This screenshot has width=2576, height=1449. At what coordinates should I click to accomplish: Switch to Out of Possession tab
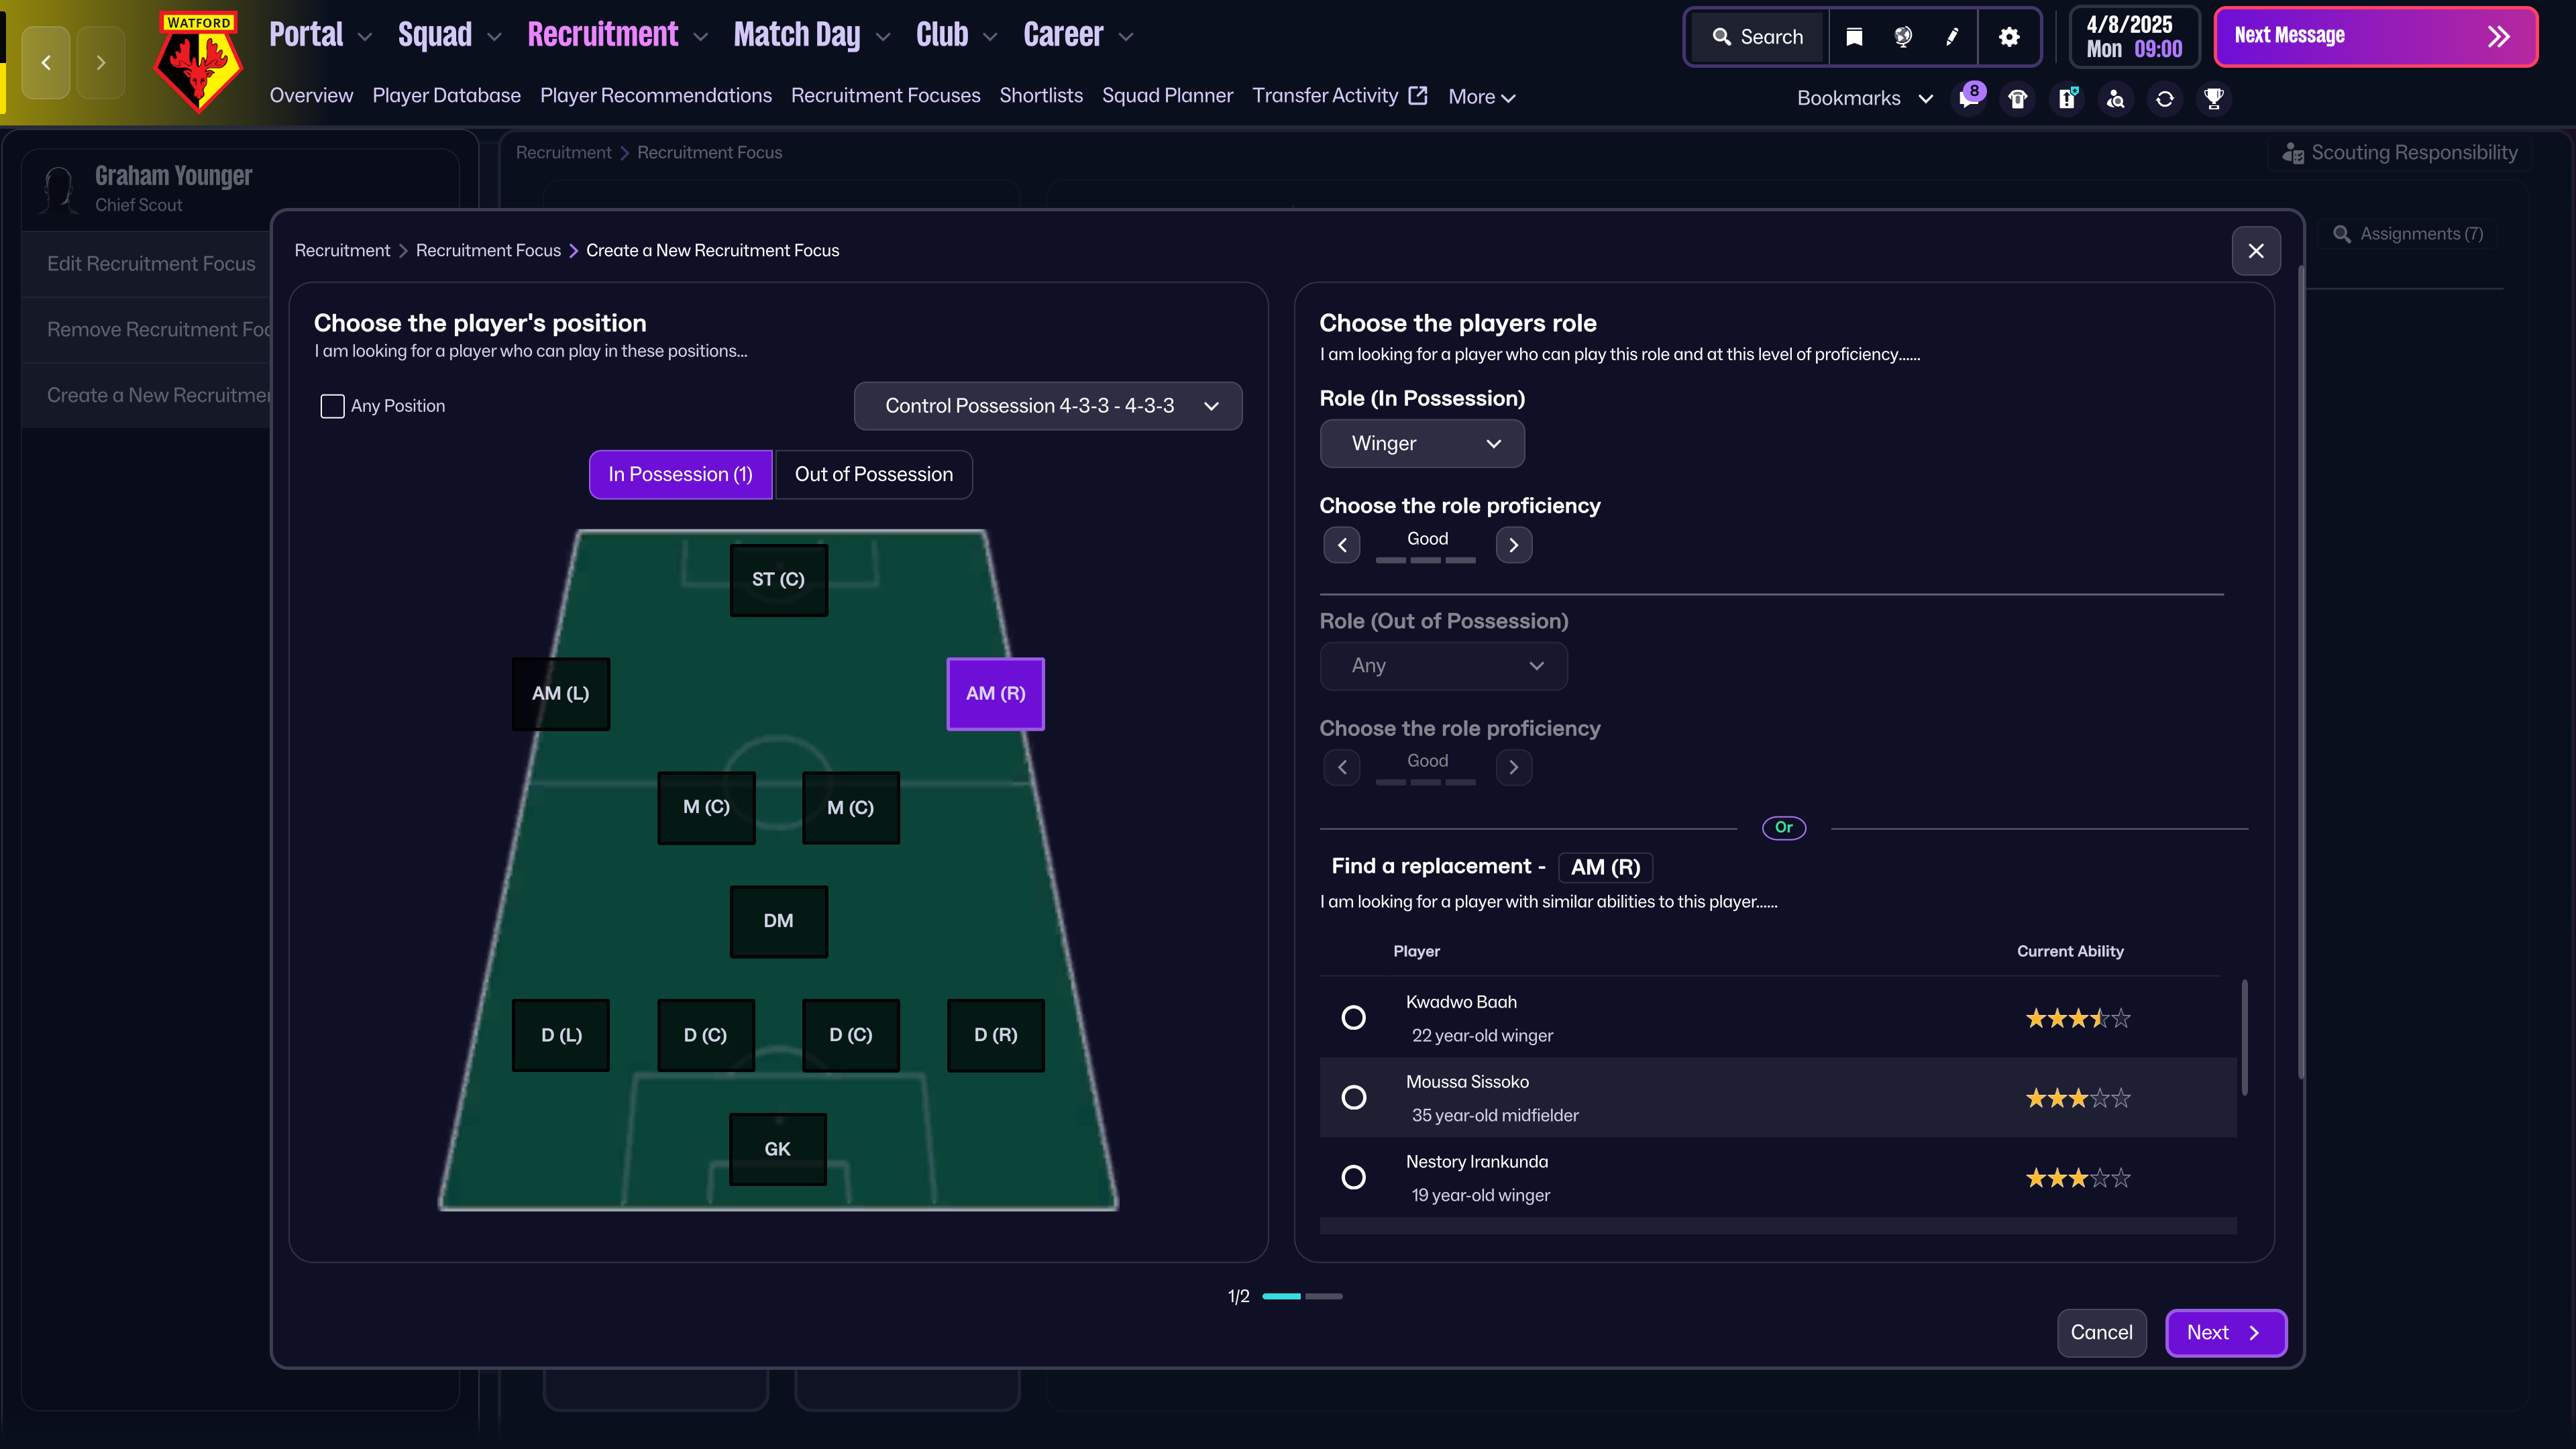click(x=873, y=474)
